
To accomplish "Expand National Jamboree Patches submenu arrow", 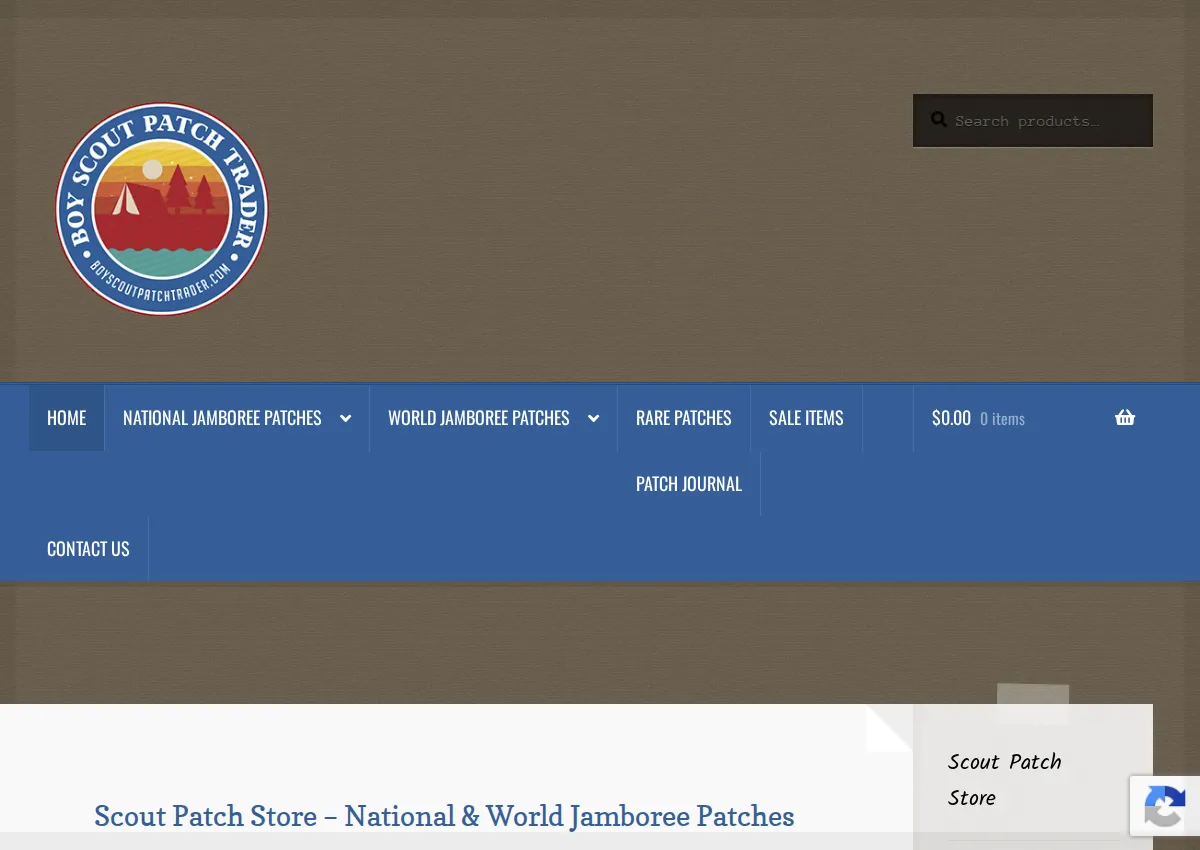I will click(345, 418).
